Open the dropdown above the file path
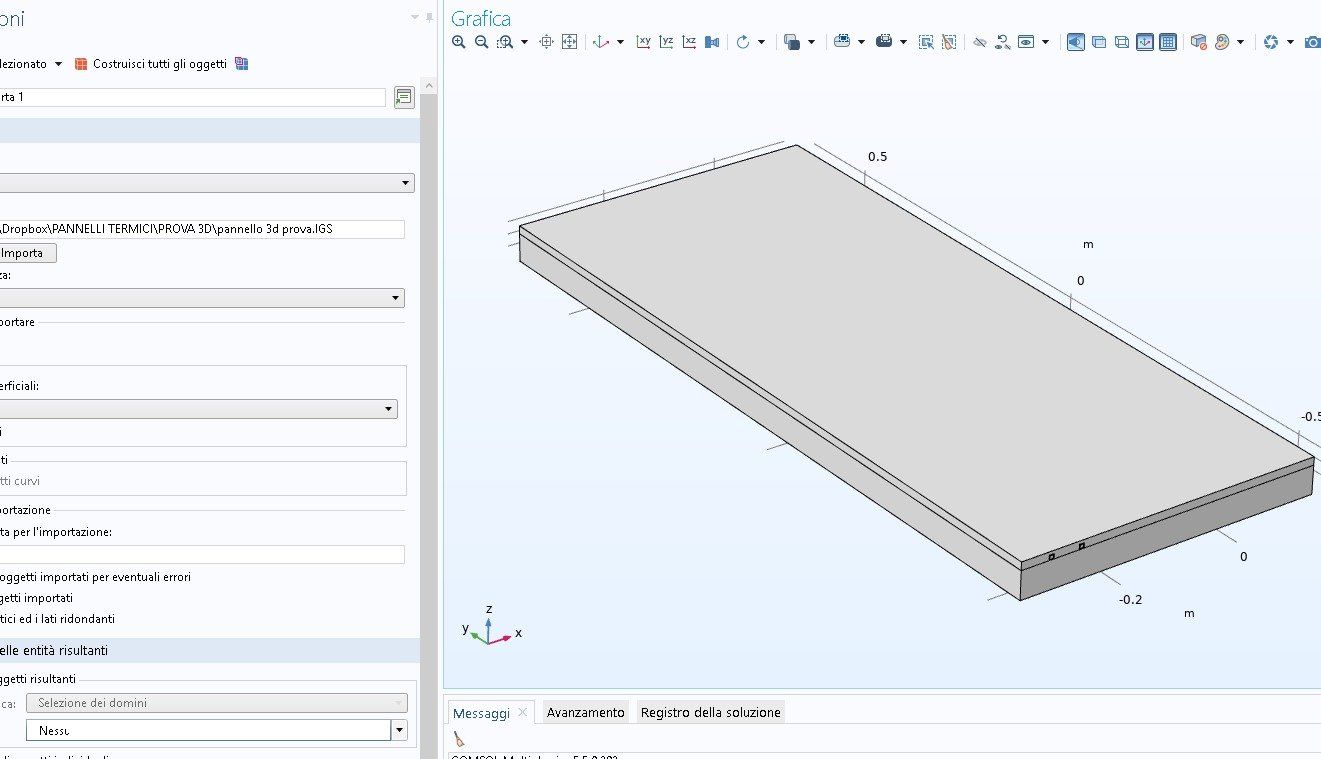 [405, 183]
